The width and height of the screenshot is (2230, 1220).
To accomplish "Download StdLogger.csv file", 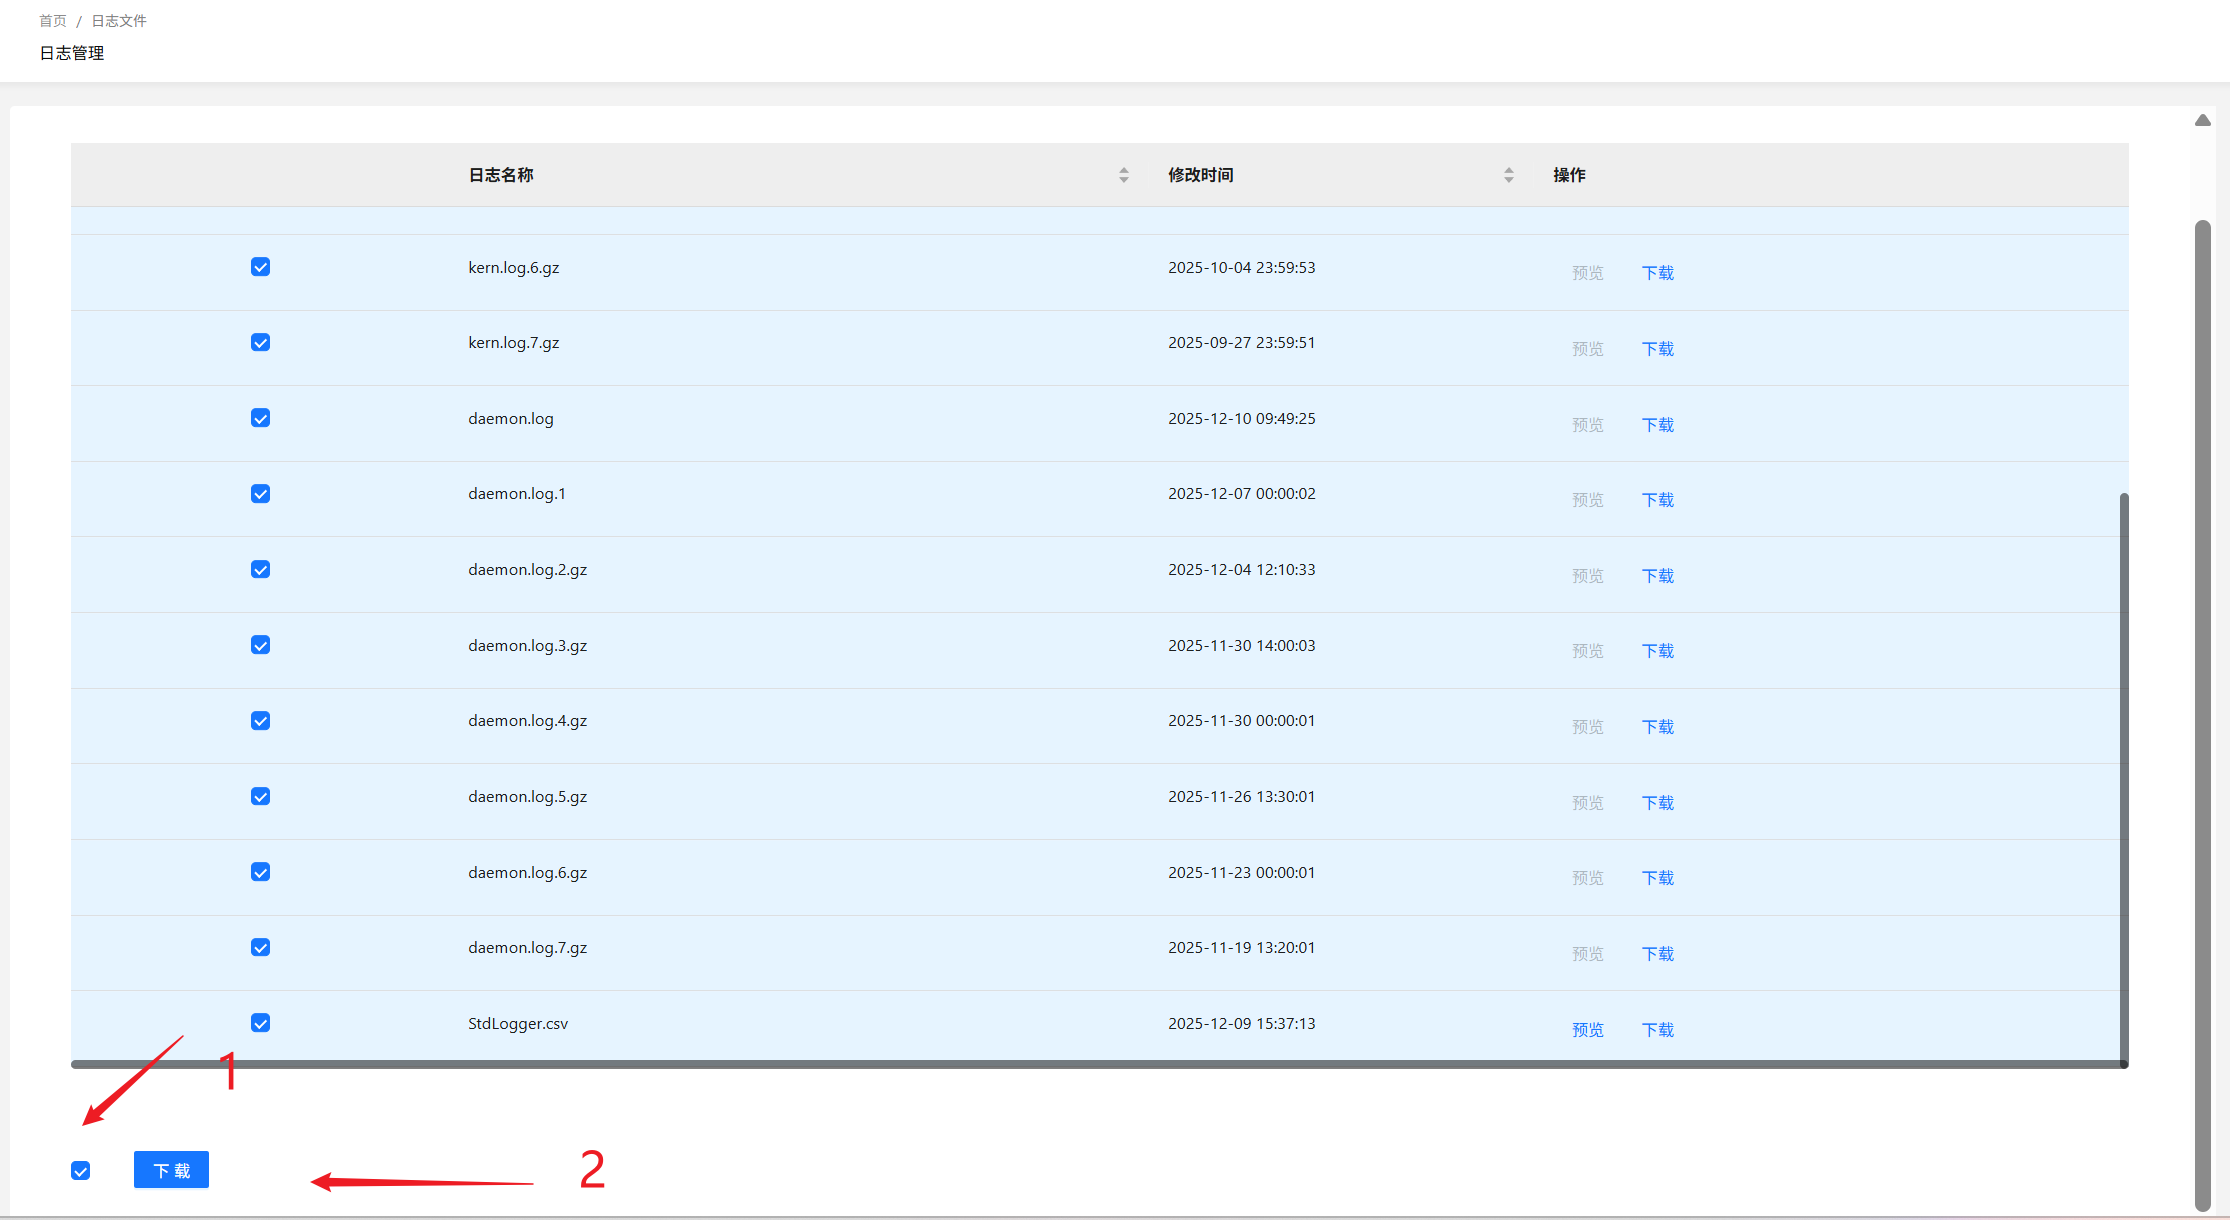I will coord(1657,1030).
